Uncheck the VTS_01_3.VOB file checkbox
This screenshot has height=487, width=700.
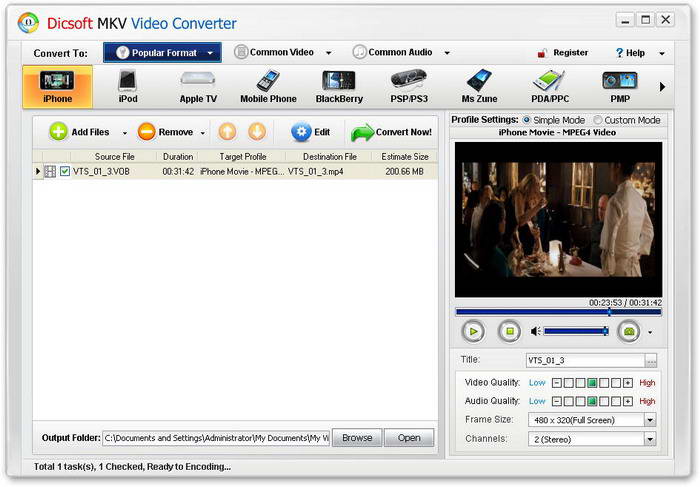pyautogui.click(x=65, y=171)
